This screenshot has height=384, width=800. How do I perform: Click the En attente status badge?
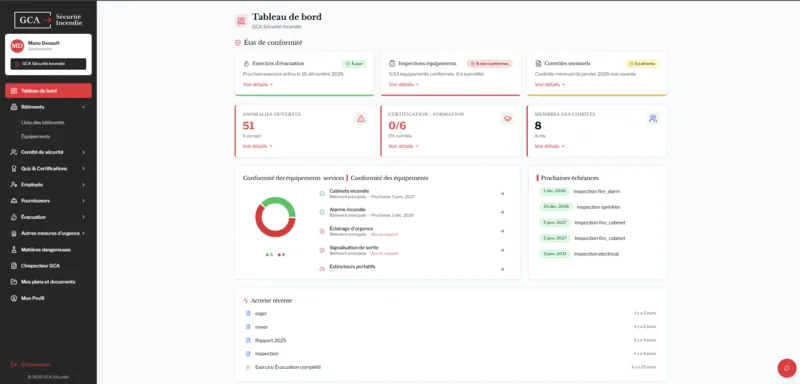pos(642,64)
